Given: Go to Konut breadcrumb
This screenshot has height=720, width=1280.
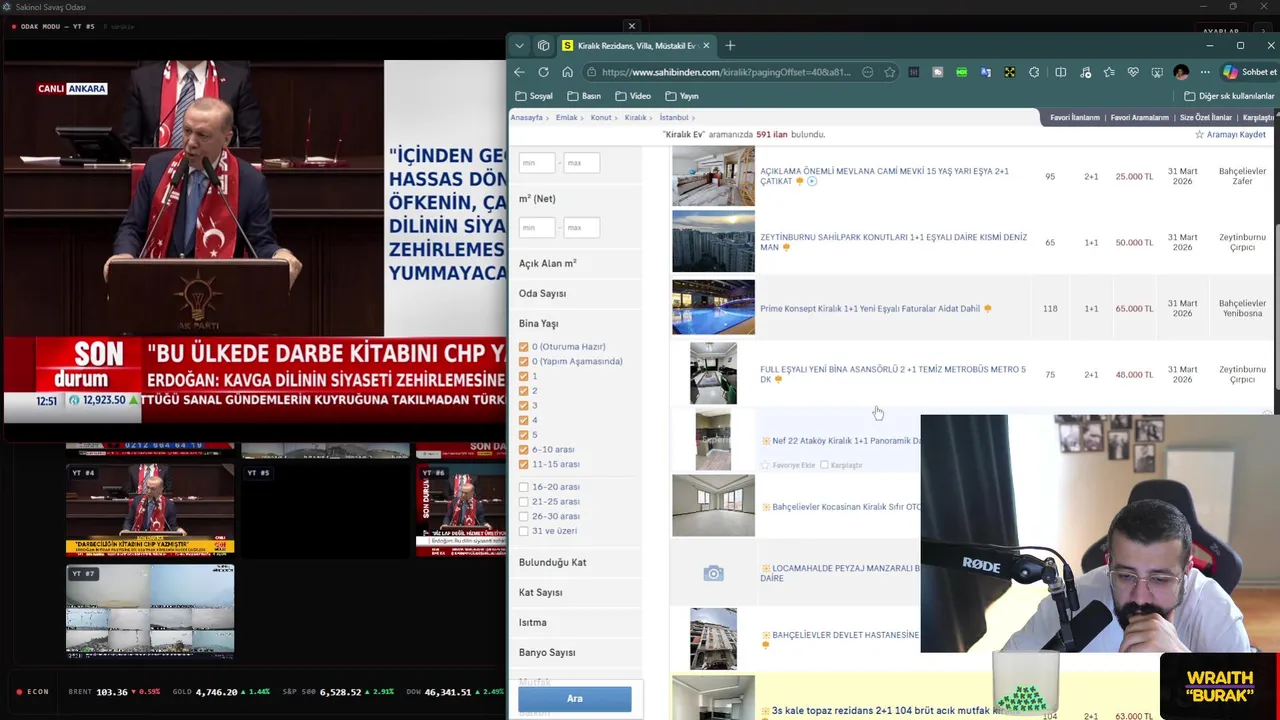Looking at the screenshot, I should (601, 117).
